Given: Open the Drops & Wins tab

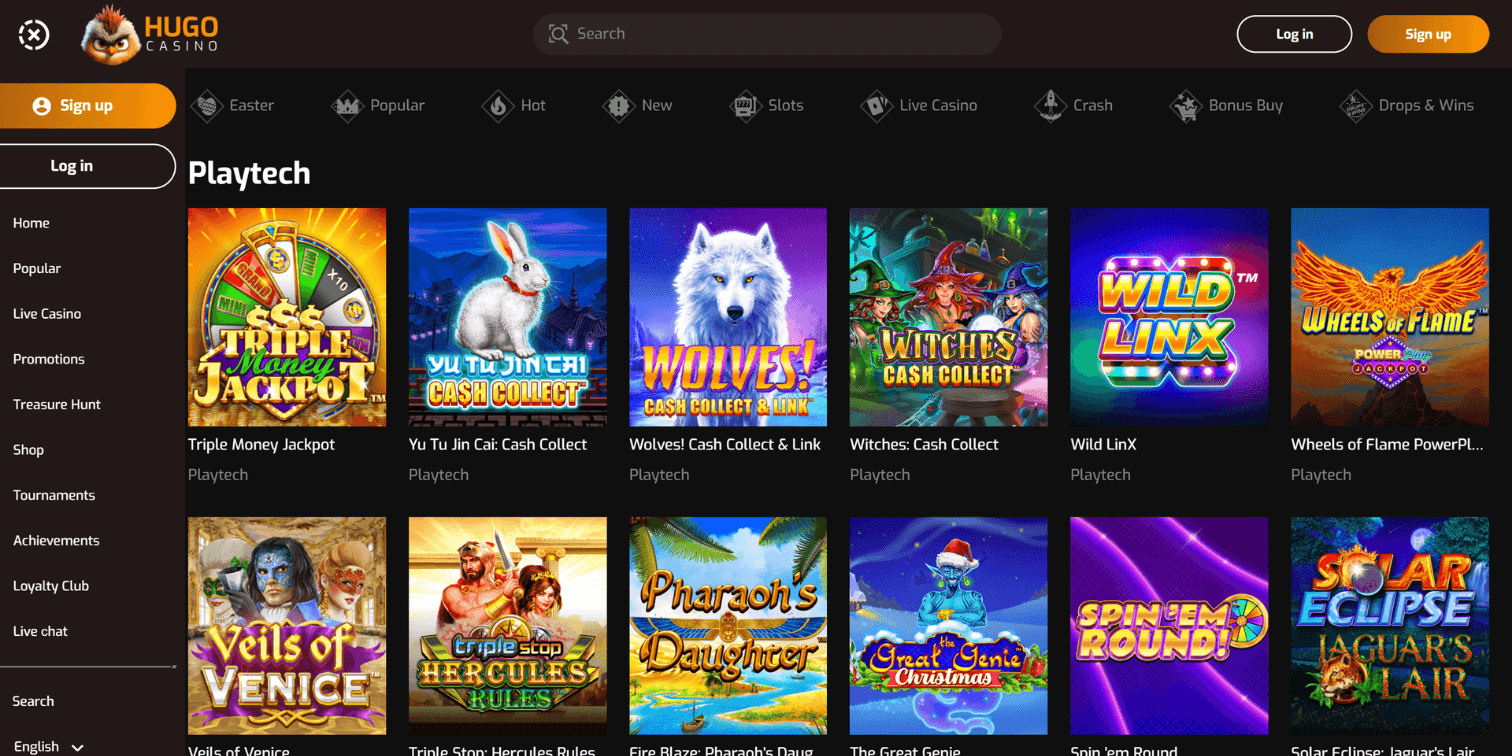Looking at the screenshot, I should [x=1407, y=105].
